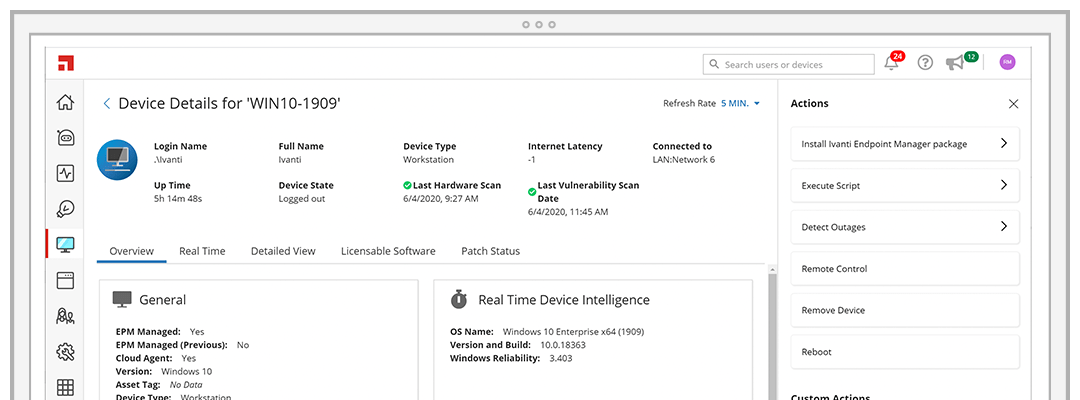This screenshot has width=1080, height=400.
Task: Click the '6/4/2020, 9:27 AM' scan date
Action: pos(439,199)
